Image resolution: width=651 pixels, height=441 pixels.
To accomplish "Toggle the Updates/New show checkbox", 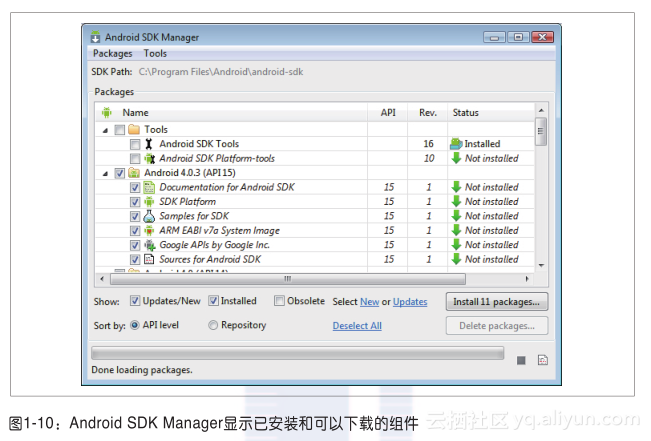I will tap(135, 301).
